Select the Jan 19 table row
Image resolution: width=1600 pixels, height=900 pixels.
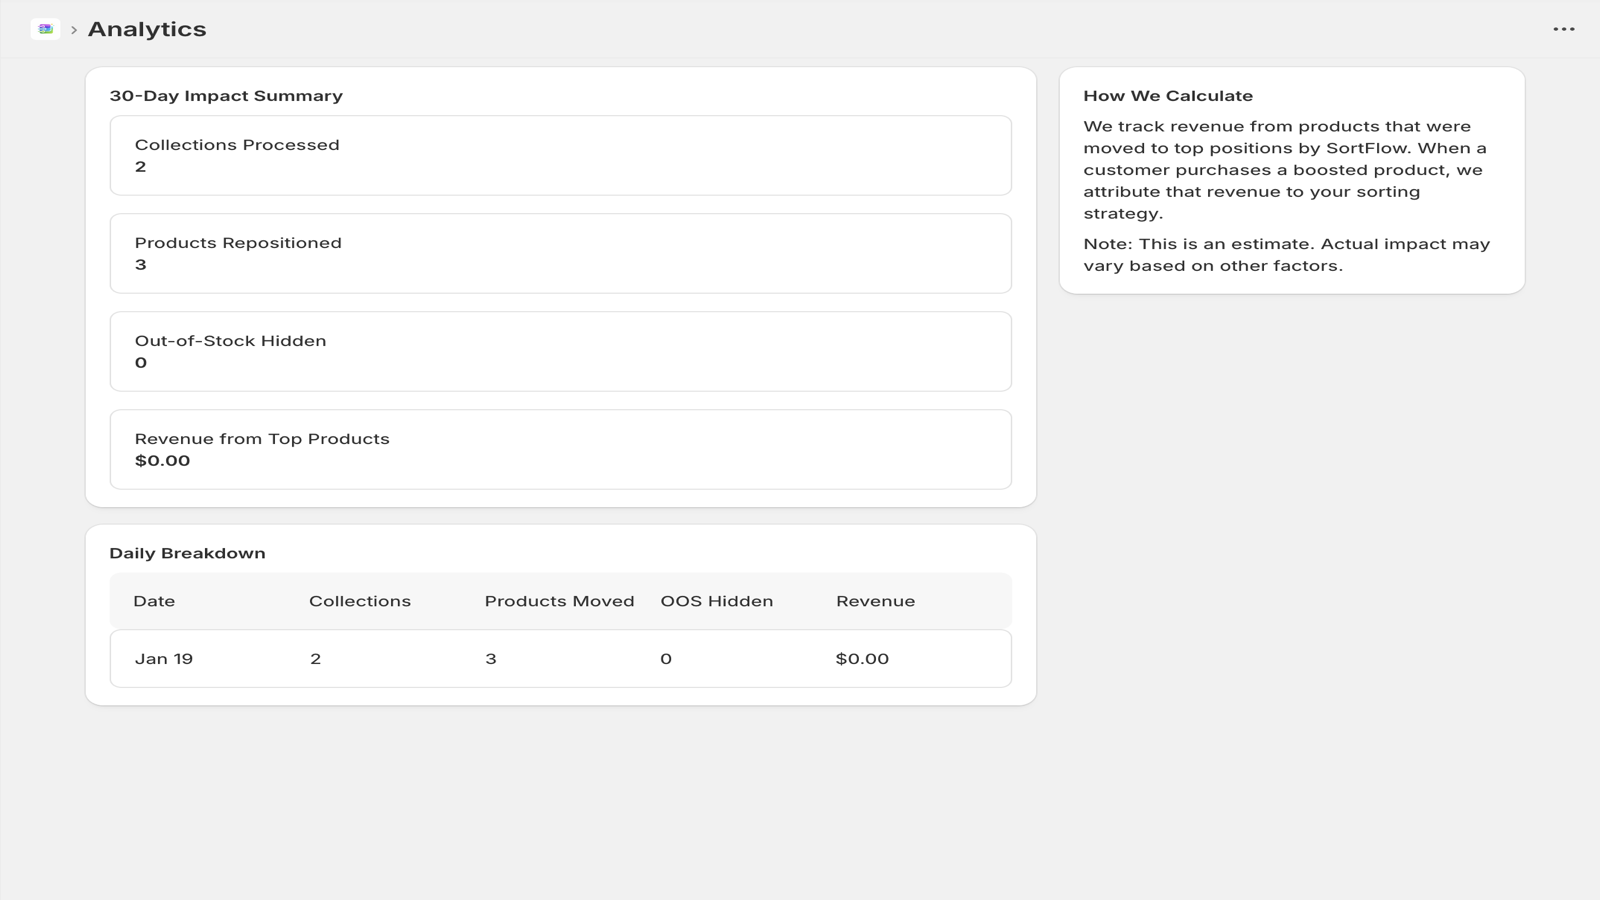point(560,658)
